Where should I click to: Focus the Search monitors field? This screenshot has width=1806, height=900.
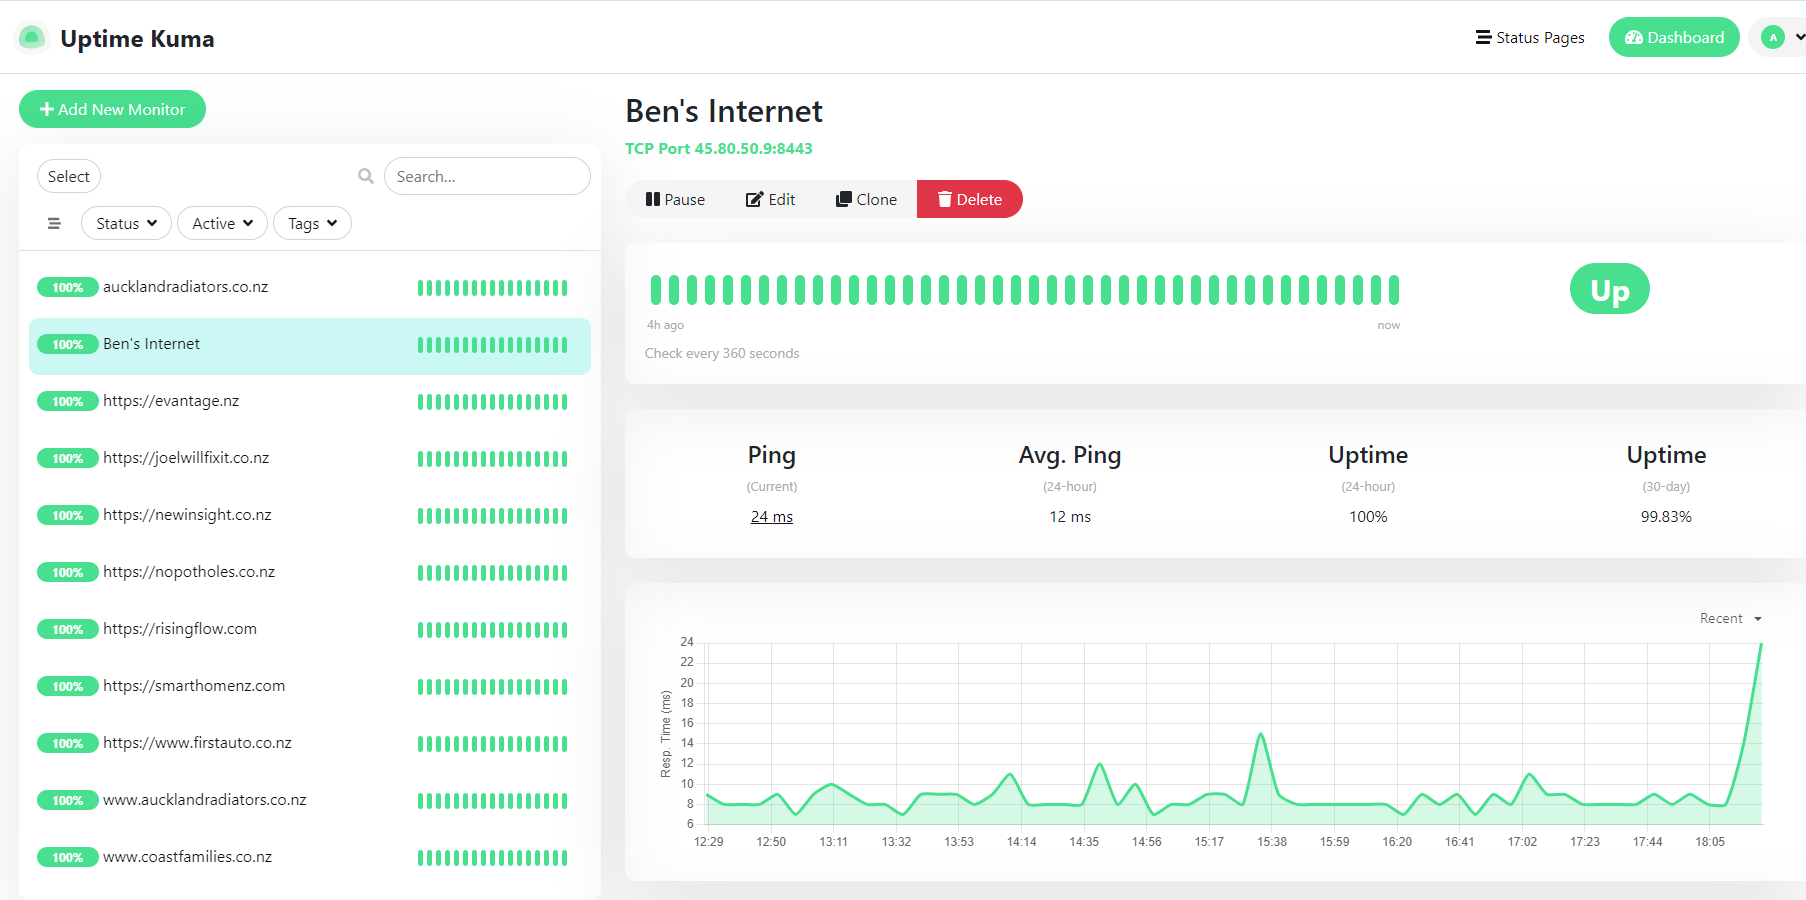[x=487, y=176]
